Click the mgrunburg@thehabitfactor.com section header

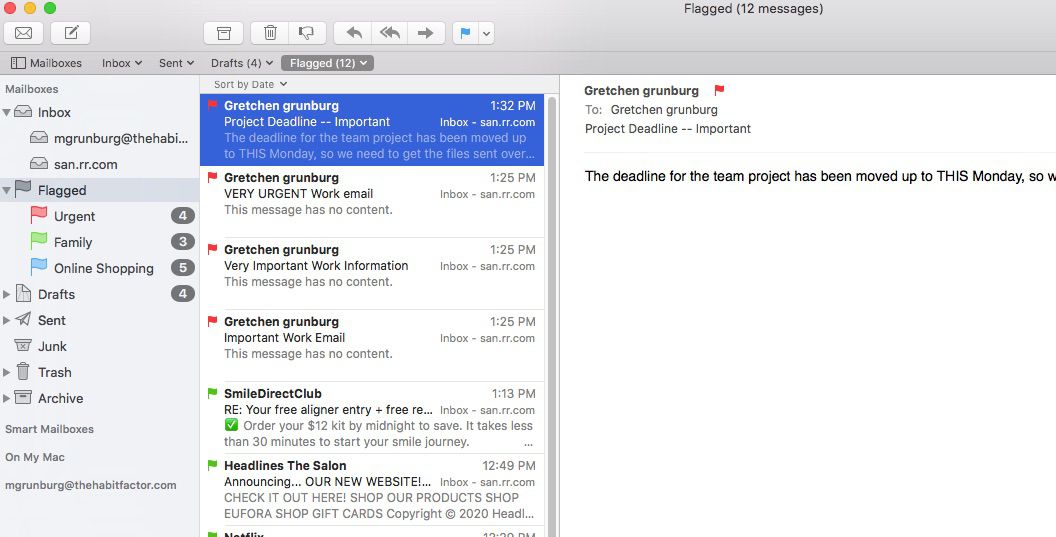[90, 485]
